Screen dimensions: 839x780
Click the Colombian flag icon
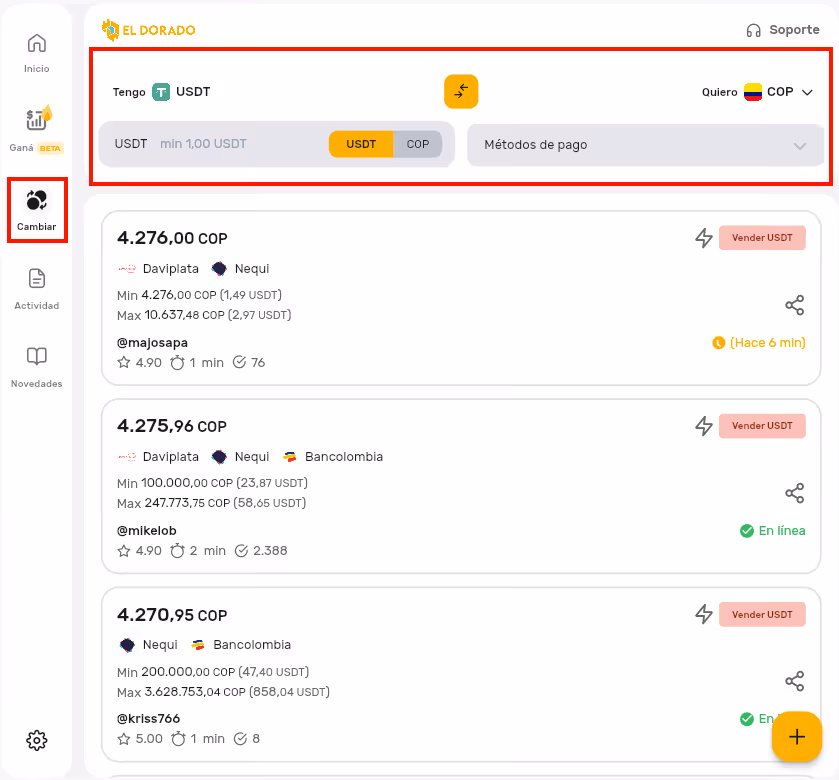(x=753, y=92)
